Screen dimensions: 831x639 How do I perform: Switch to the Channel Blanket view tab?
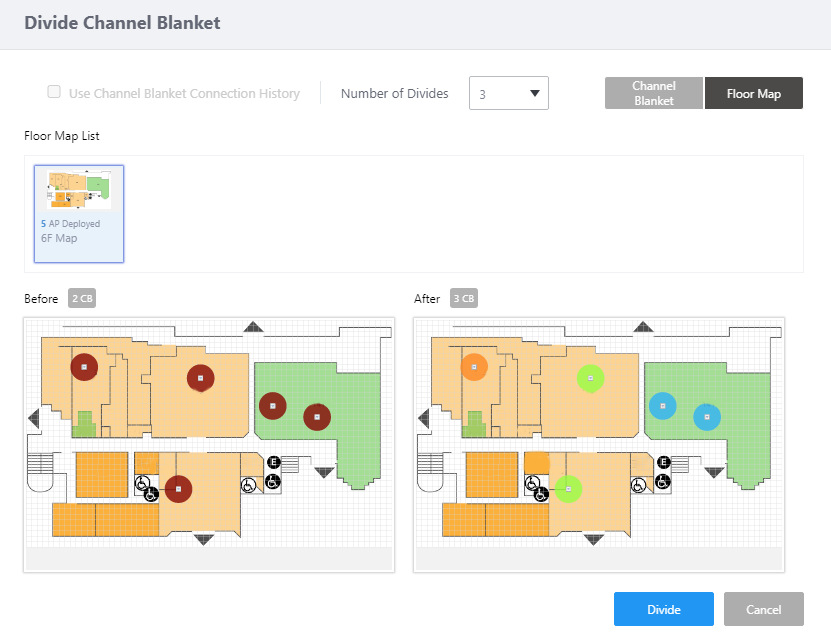653,94
